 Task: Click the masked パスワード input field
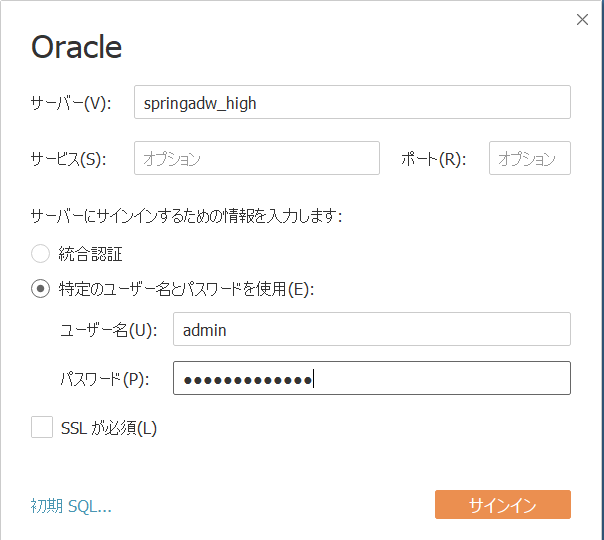(x=372, y=378)
